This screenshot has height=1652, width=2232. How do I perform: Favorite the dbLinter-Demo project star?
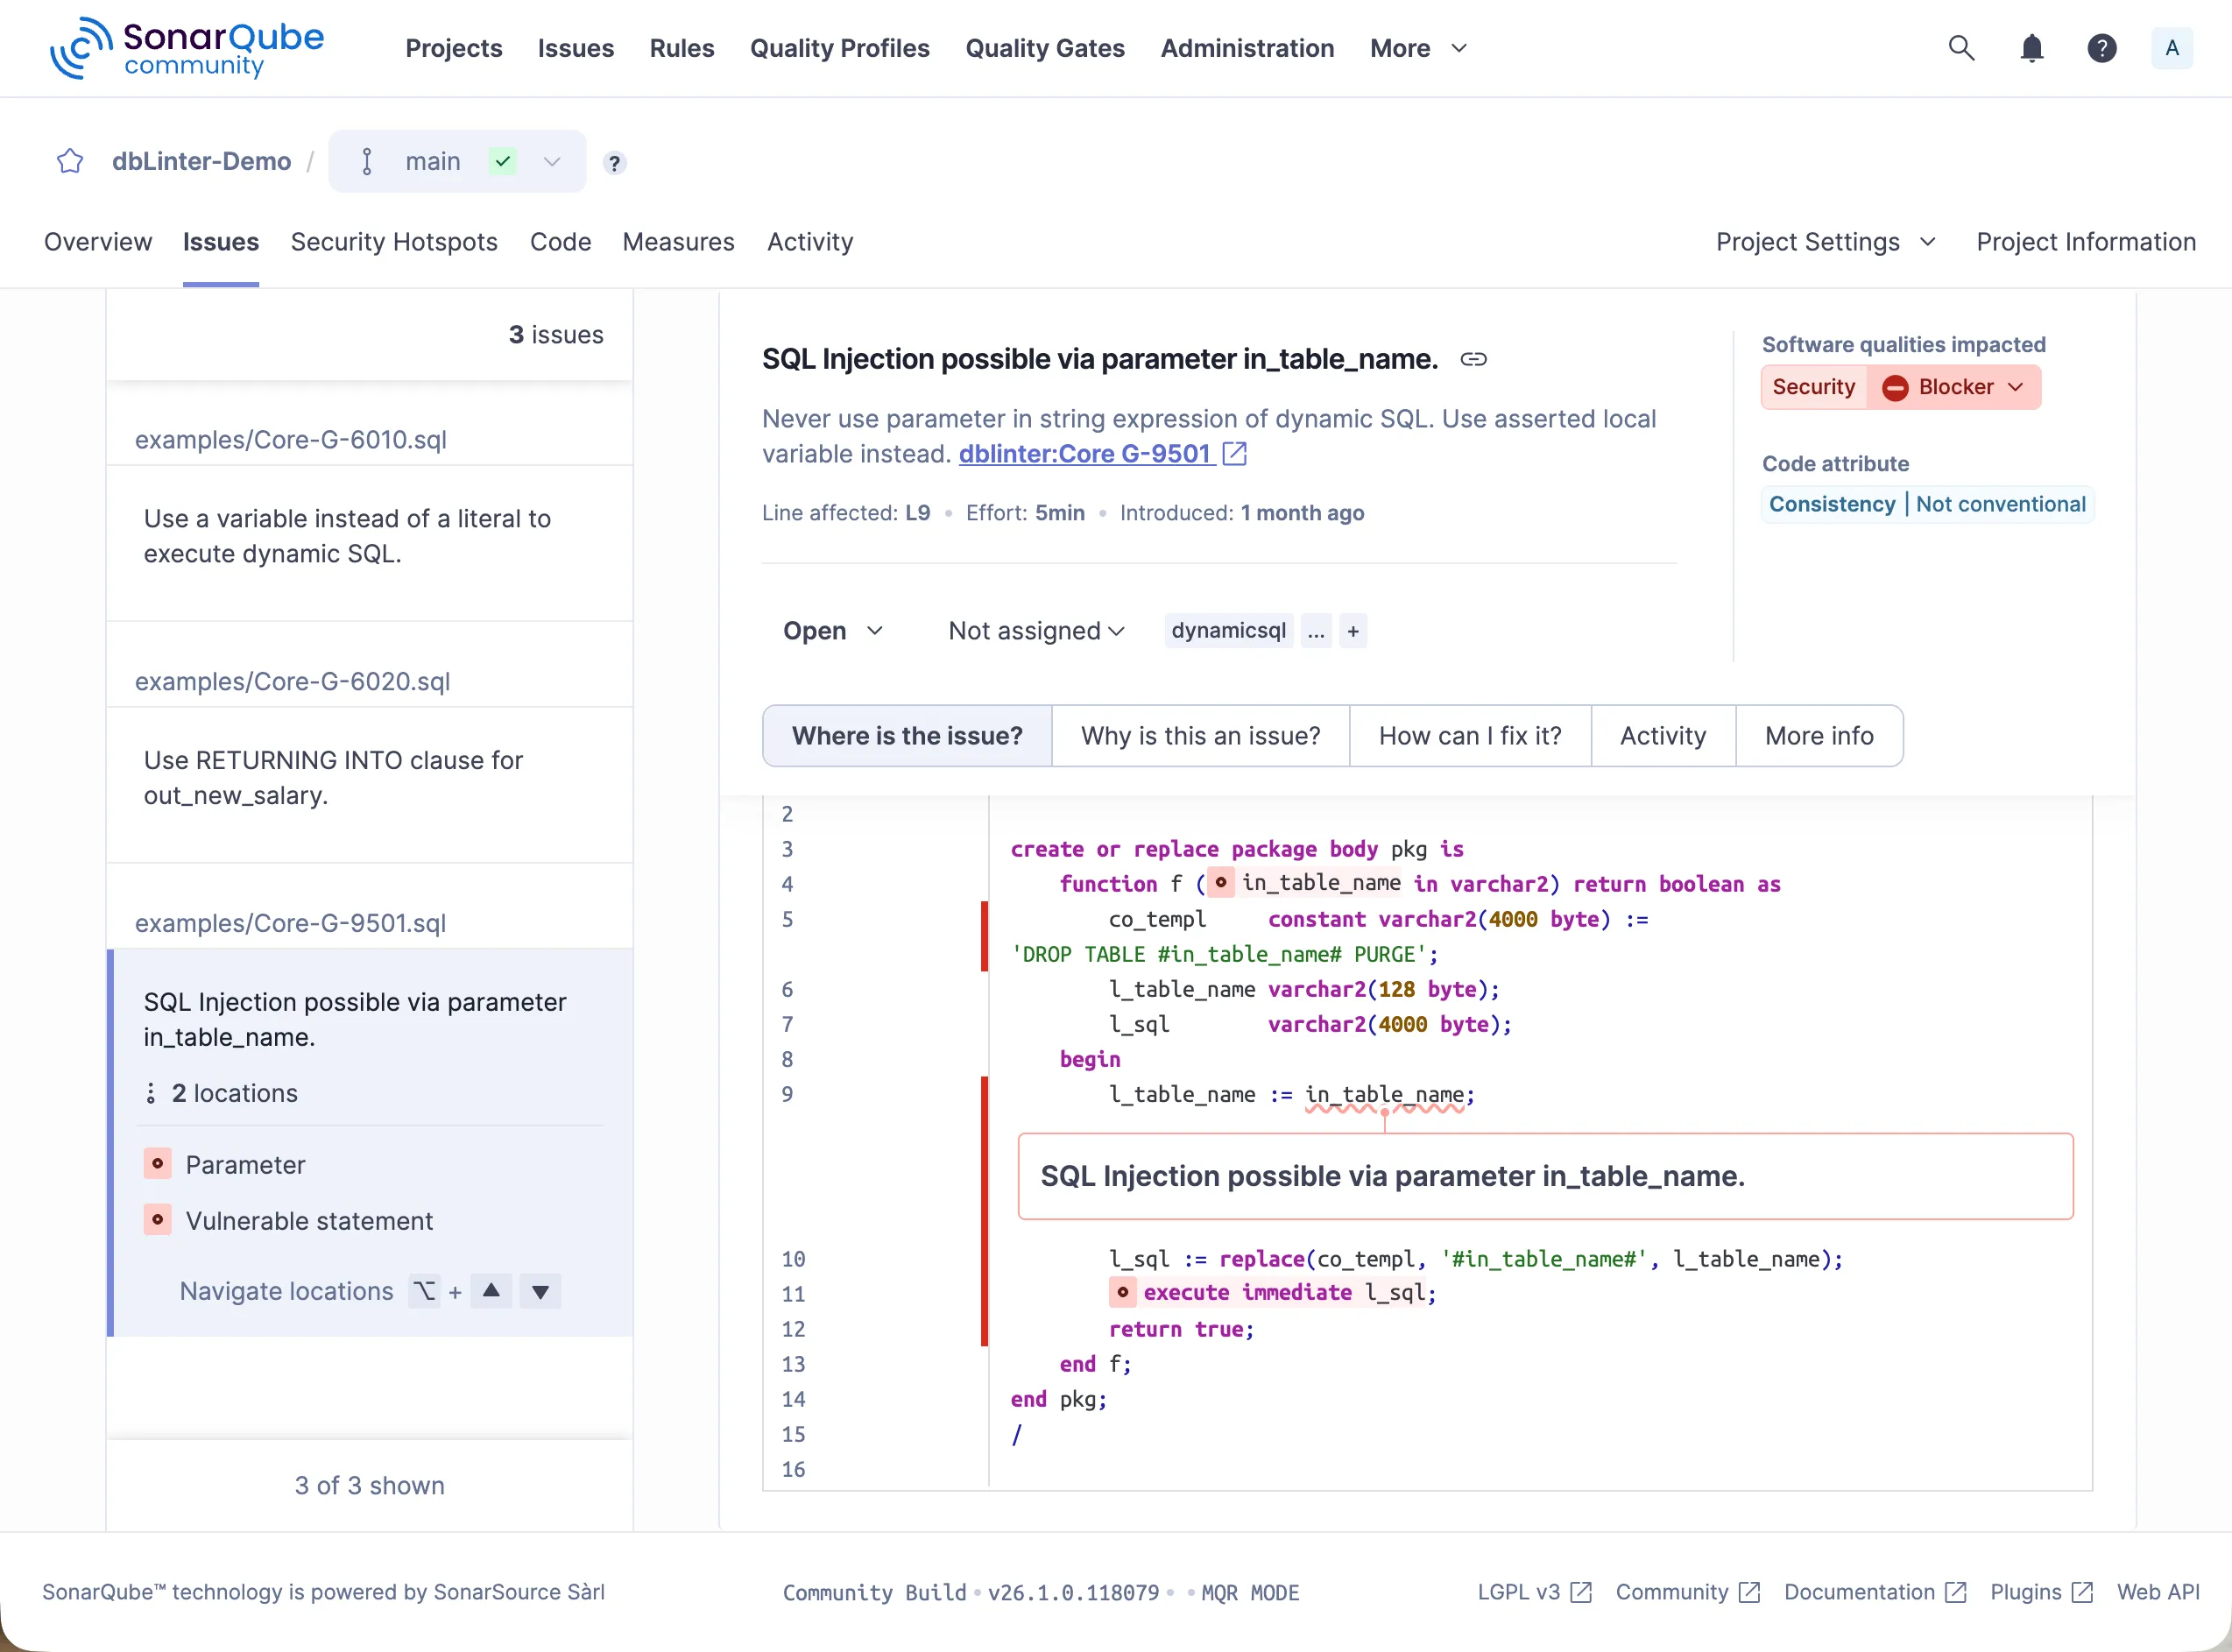coord(70,161)
